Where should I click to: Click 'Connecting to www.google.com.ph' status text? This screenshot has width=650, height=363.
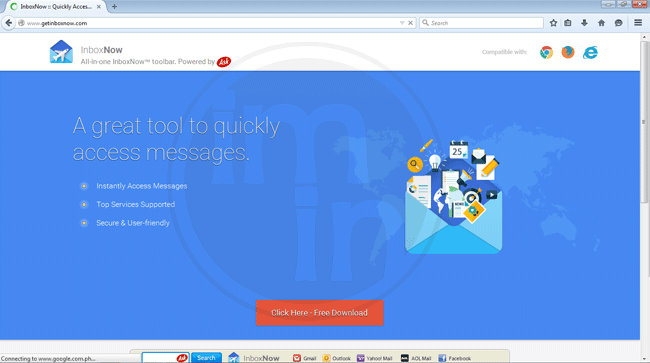tap(48, 359)
